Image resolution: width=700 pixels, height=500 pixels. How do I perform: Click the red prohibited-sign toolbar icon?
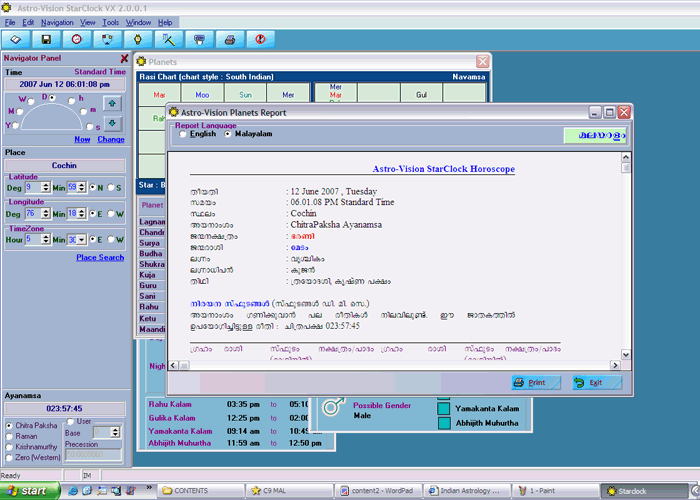[260, 40]
